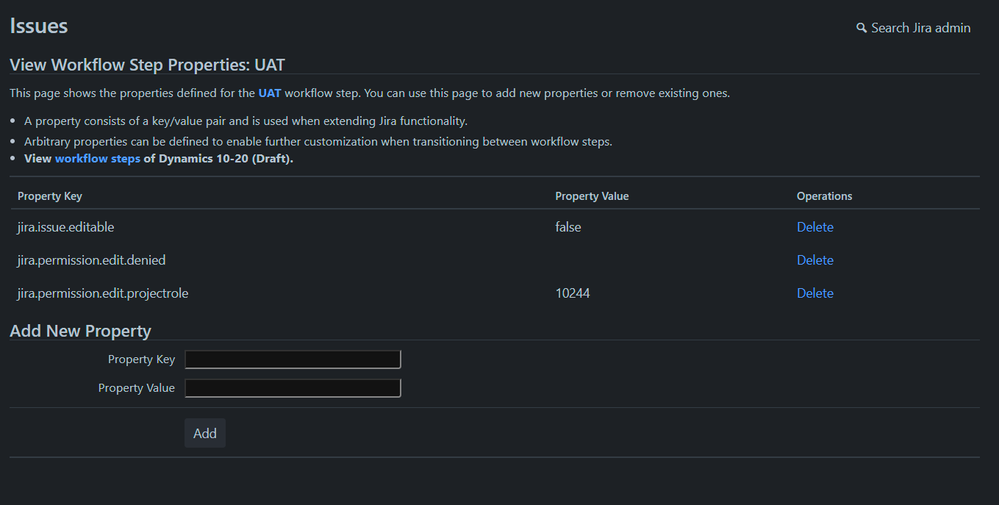Focus the Property Key input field

click(293, 359)
